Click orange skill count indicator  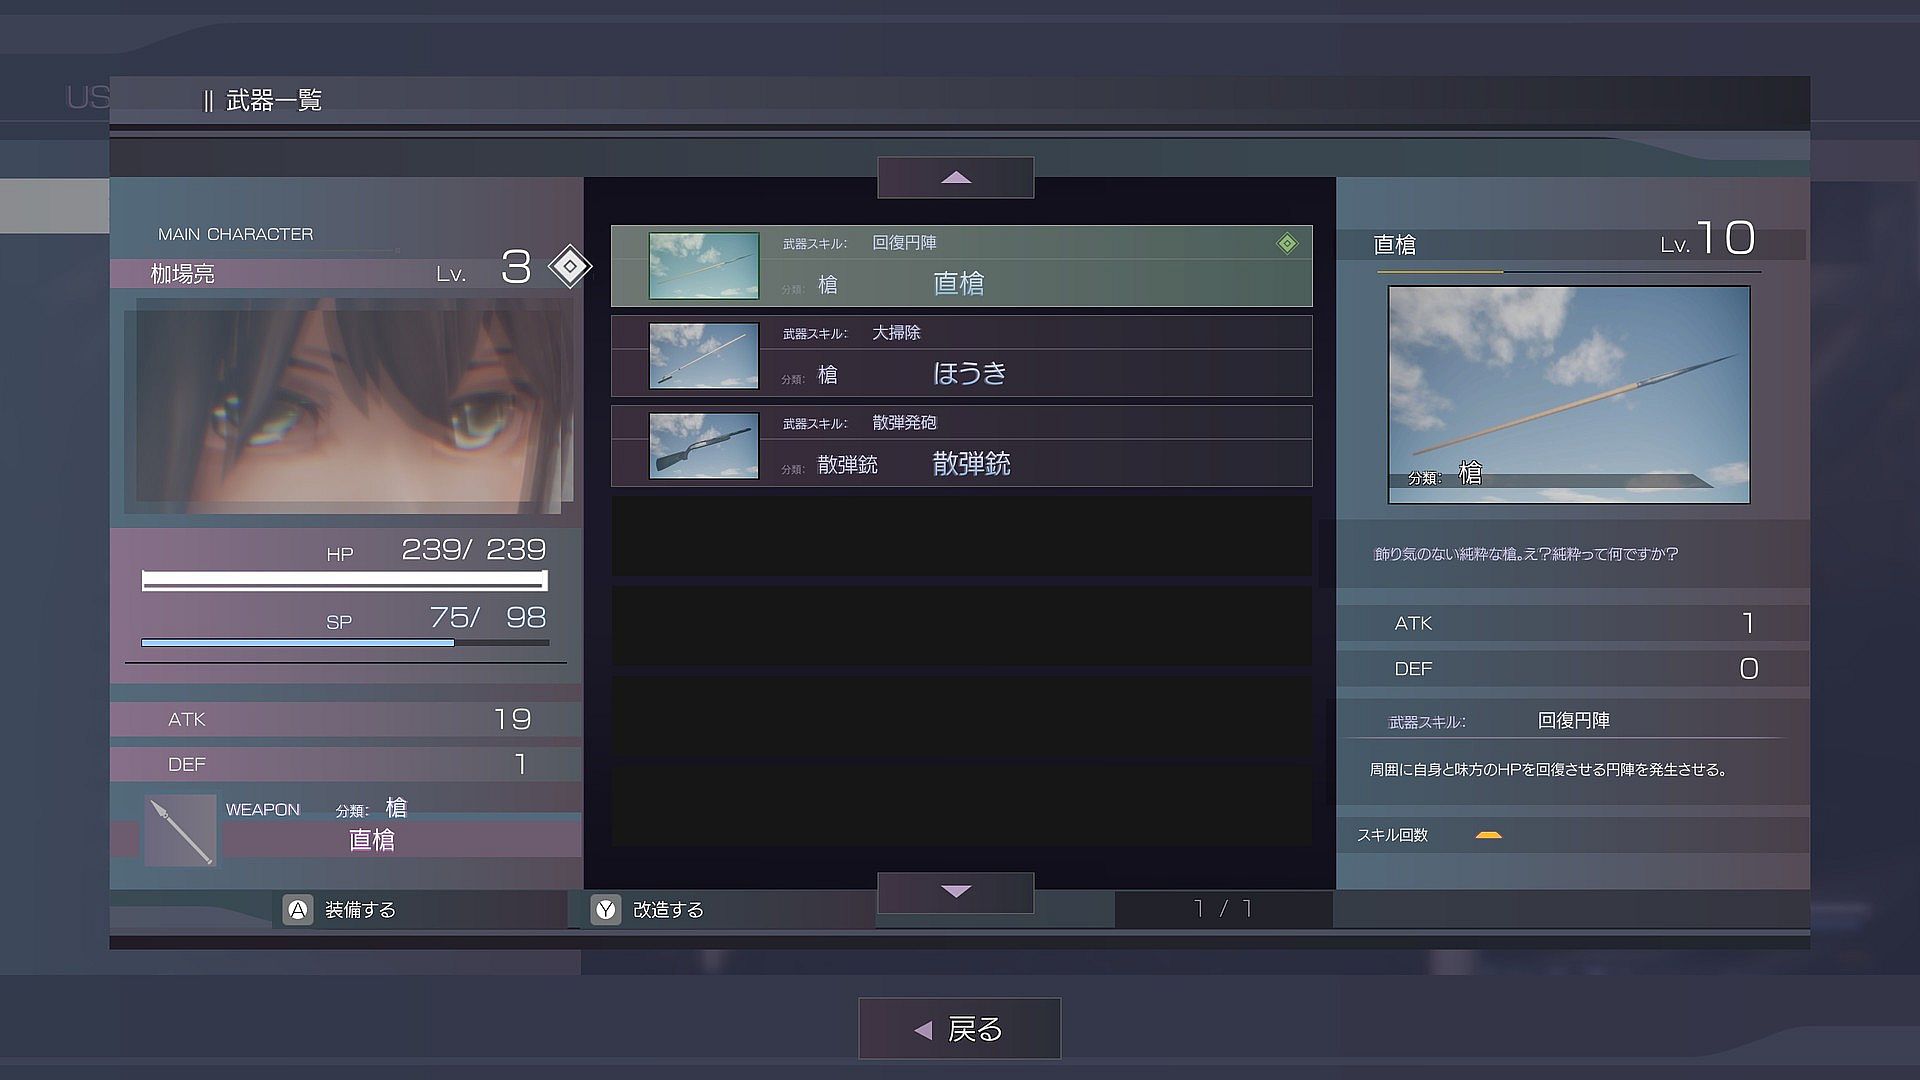point(1488,835)
